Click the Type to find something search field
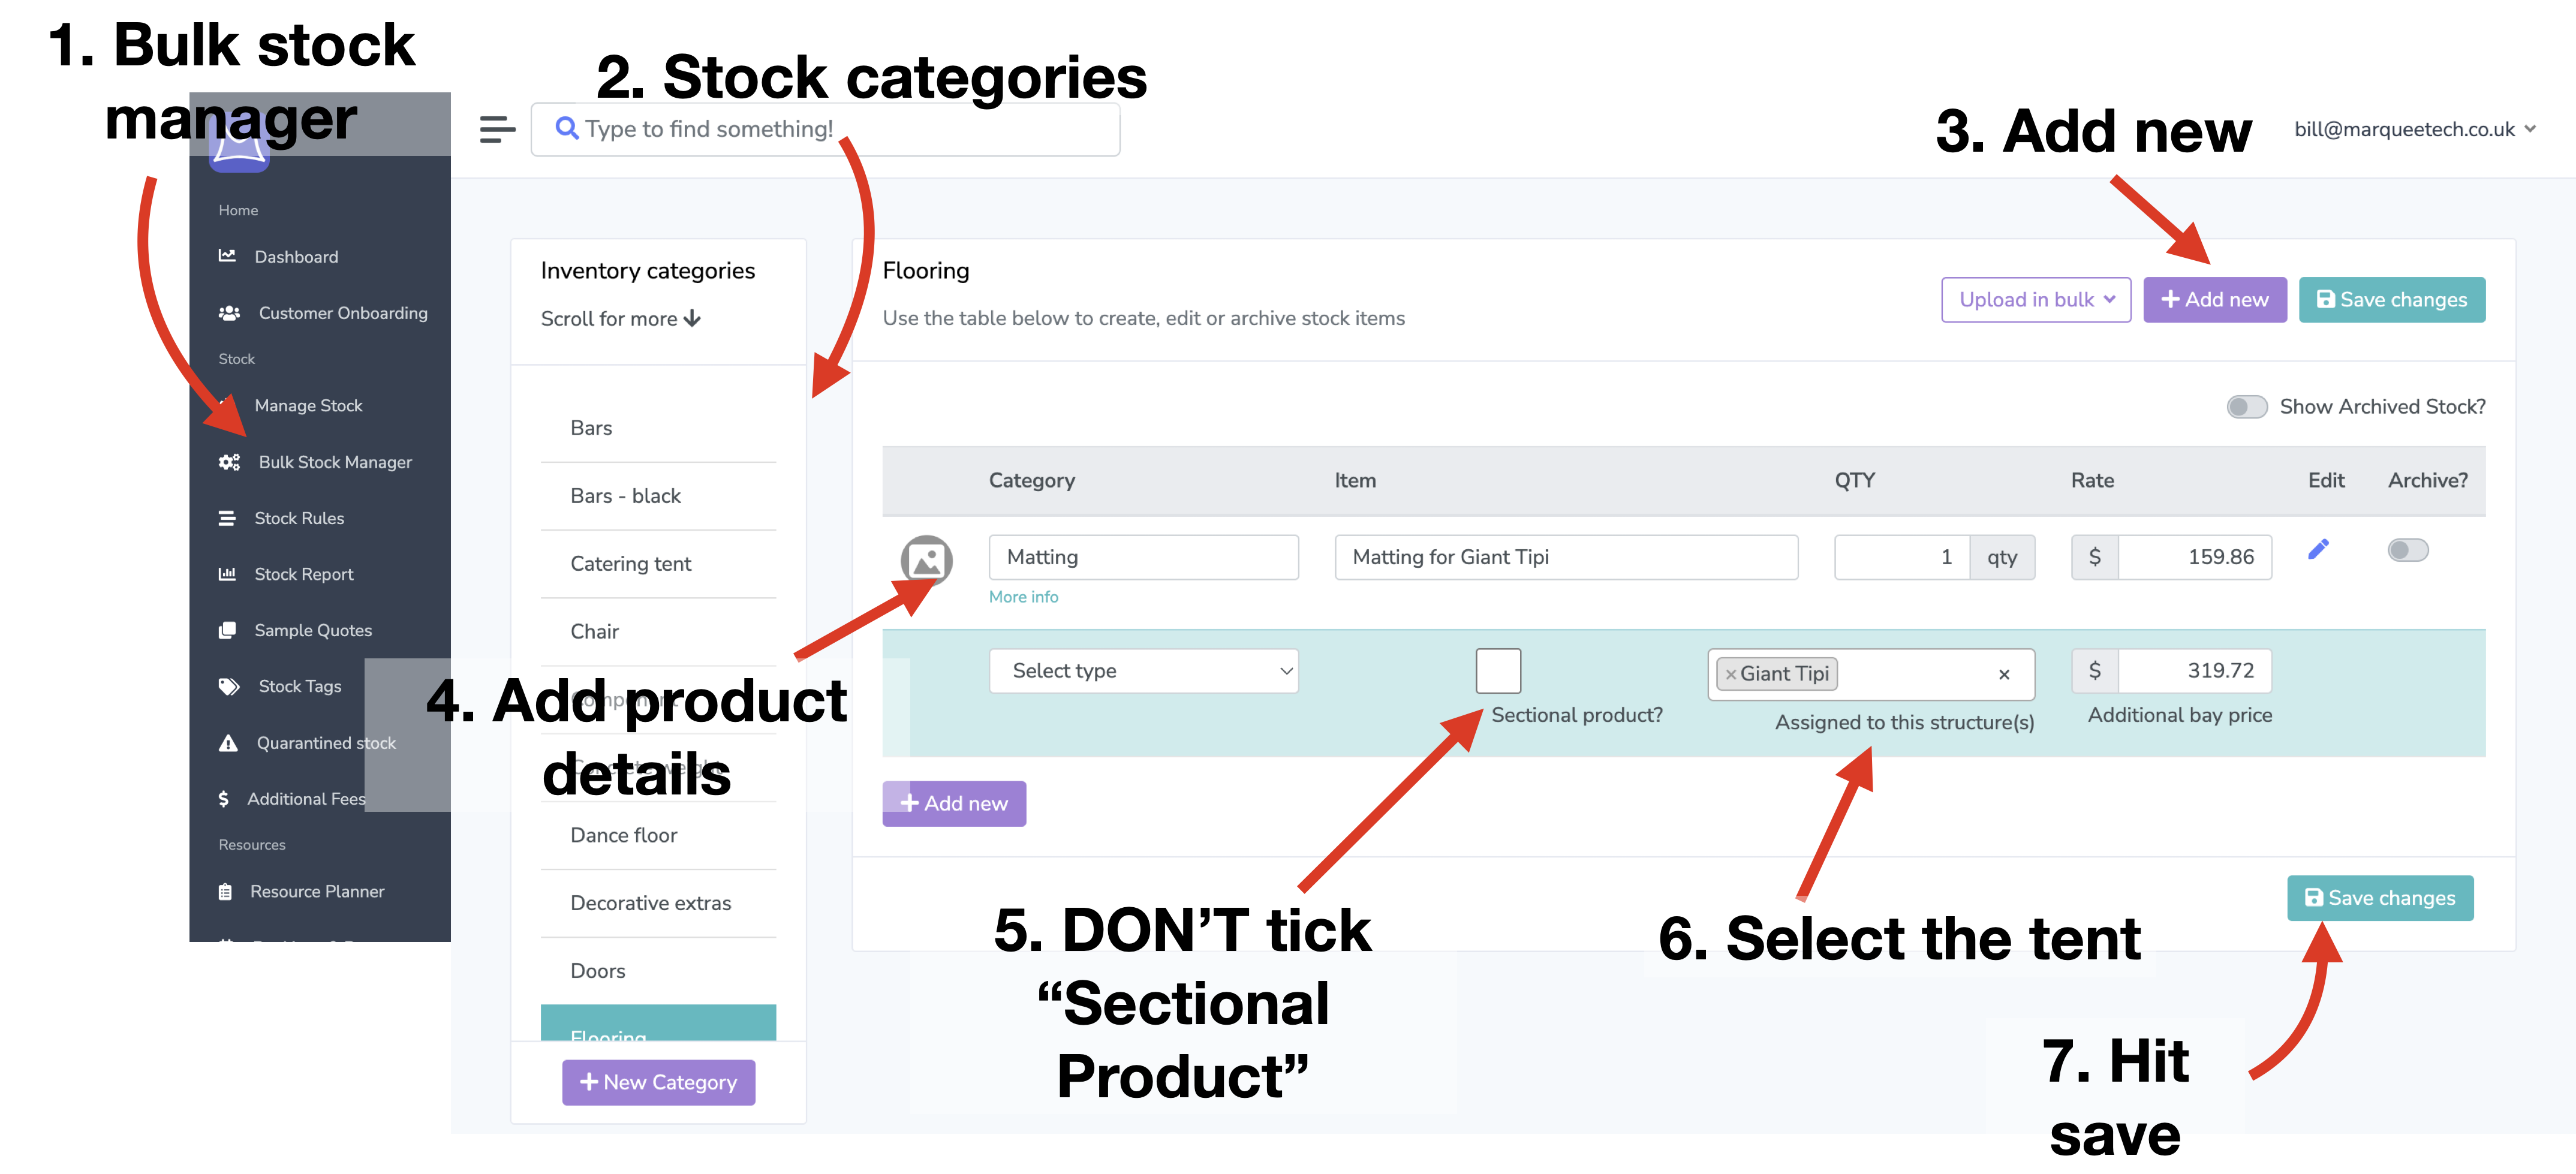Viewport: 2576px width, 1174px height. coord(825,130)
